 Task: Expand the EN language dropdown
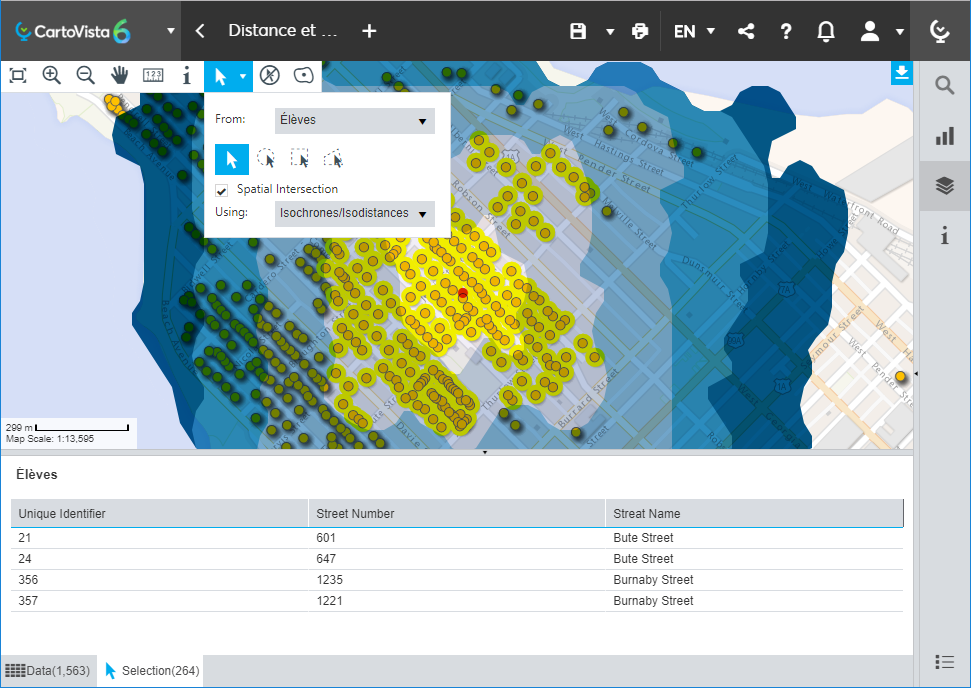coord(694,31)
